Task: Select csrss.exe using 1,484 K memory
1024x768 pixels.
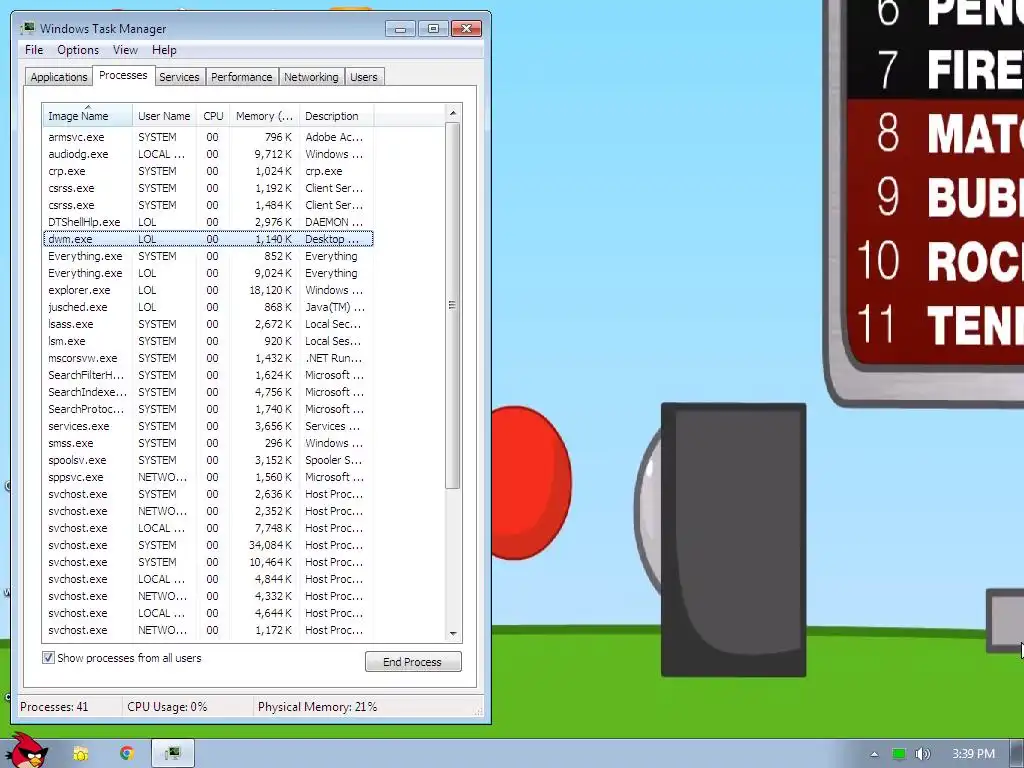Action: [208, 205]
